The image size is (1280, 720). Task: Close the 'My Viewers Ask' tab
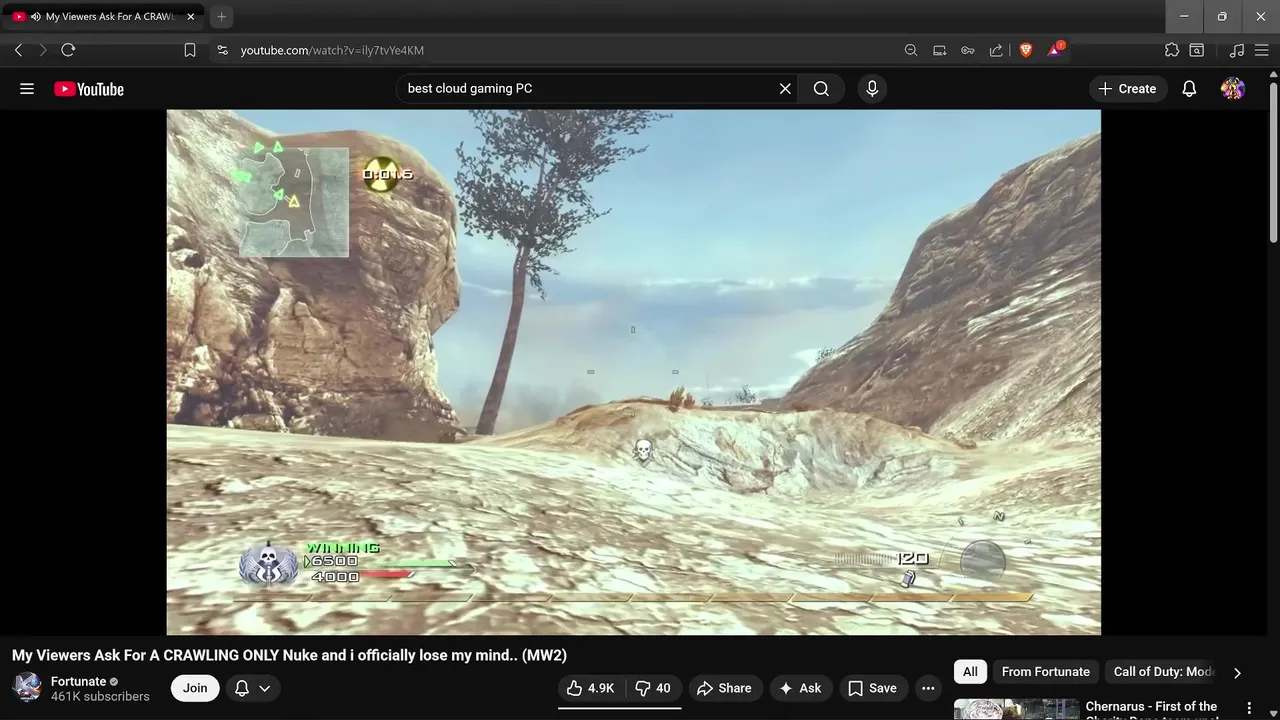(x=191, y=17)
